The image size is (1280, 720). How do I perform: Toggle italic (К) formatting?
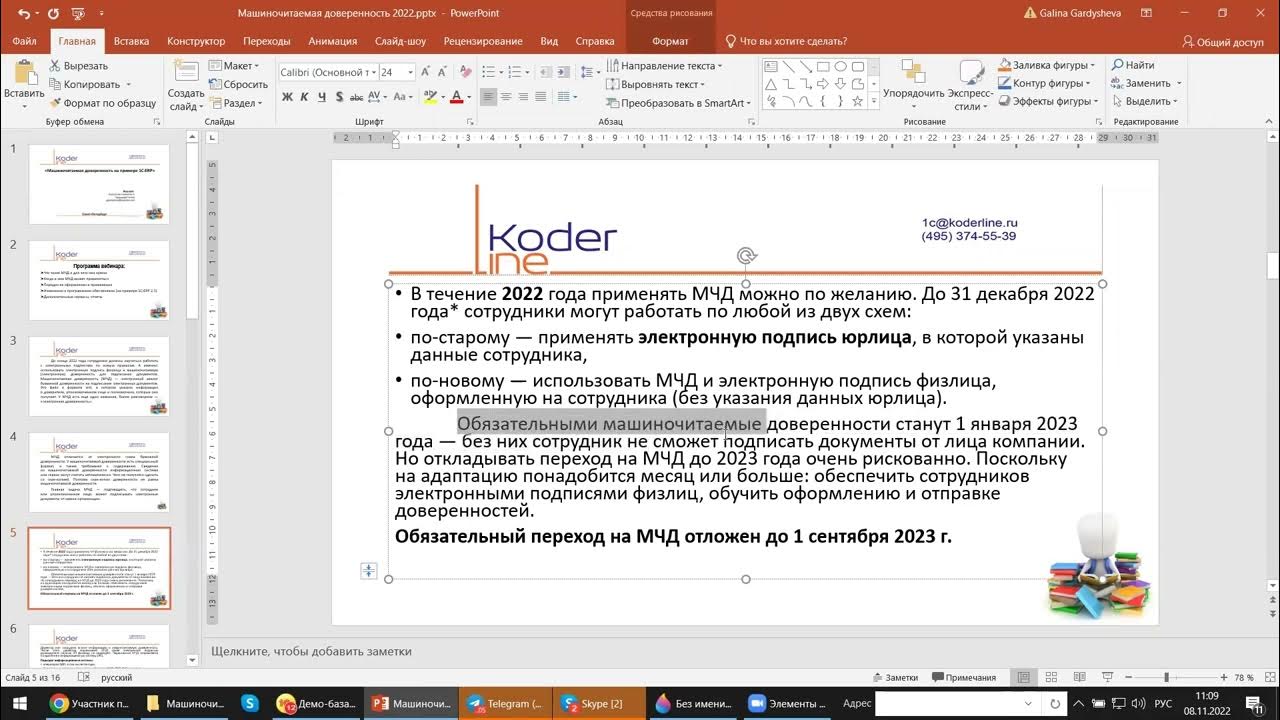coord(305,97)
